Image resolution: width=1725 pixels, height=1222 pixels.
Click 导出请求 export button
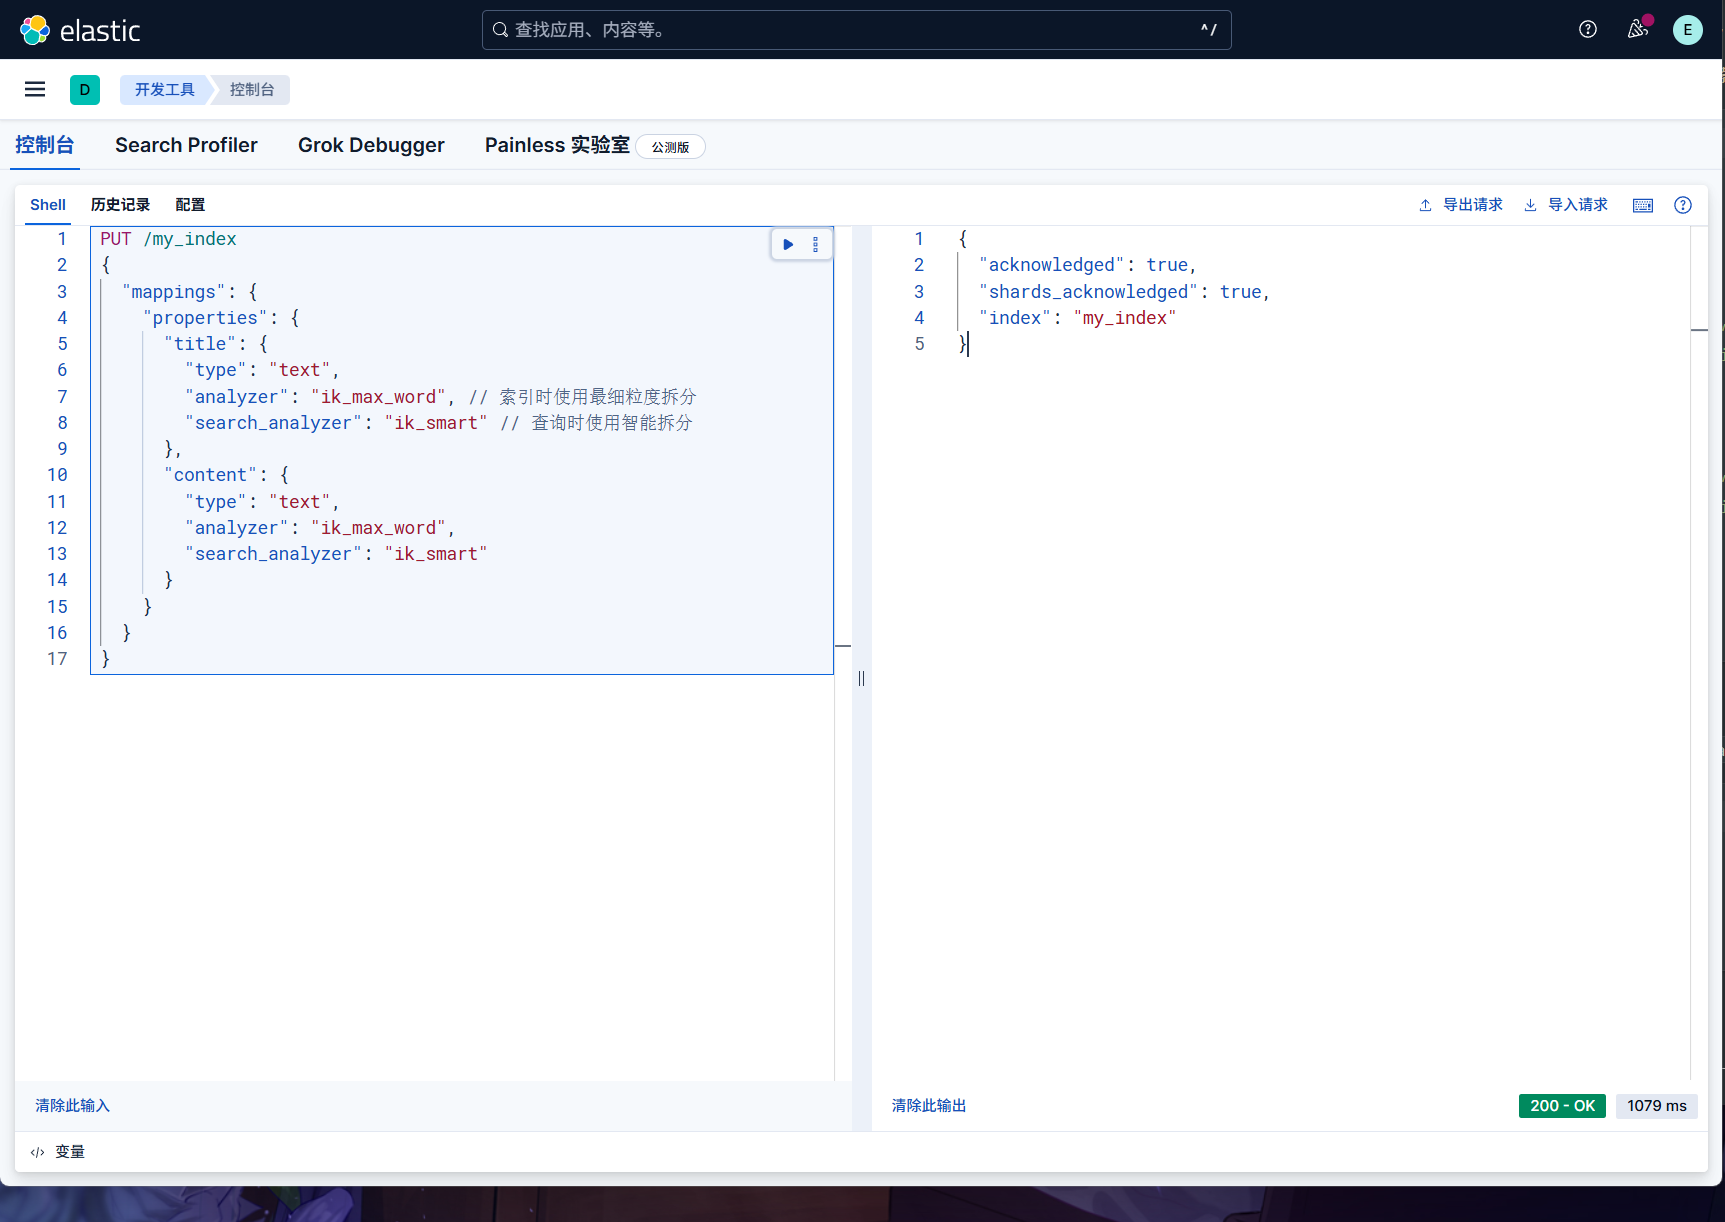[1461, 205]
